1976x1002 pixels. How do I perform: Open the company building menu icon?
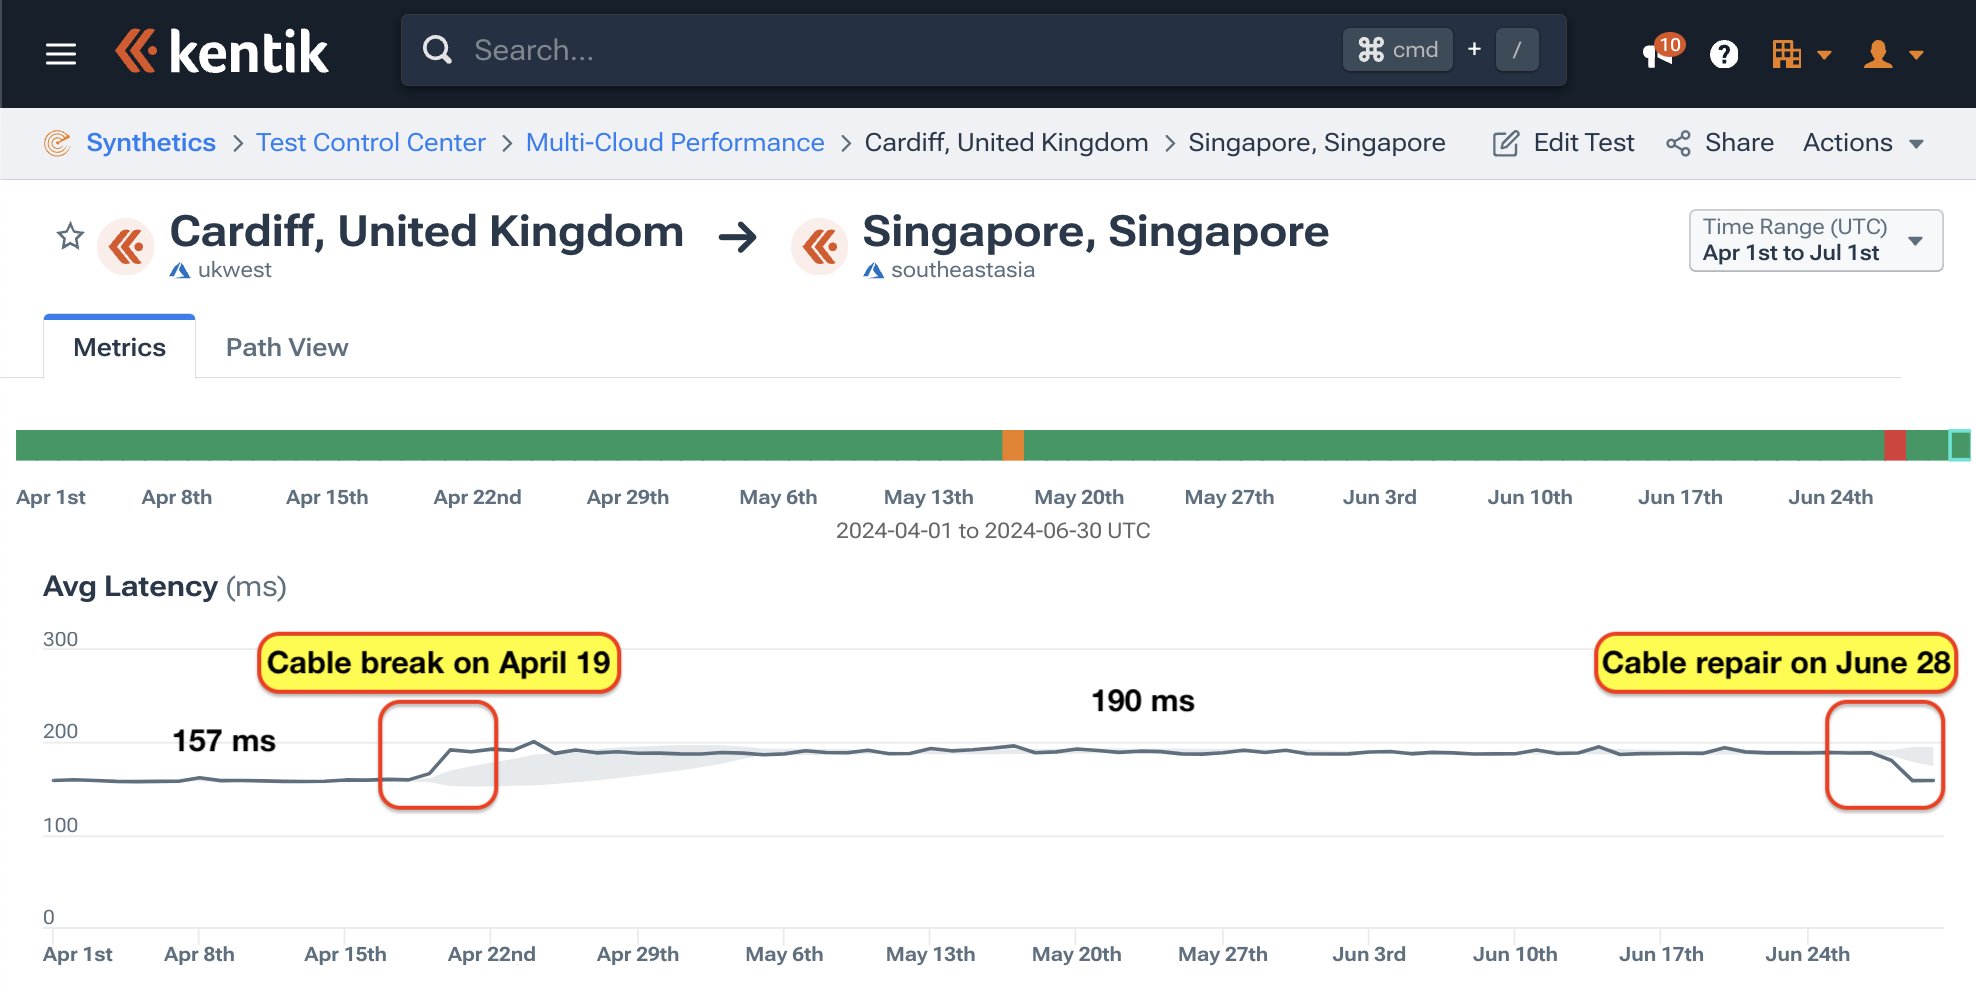(1786, 54)
